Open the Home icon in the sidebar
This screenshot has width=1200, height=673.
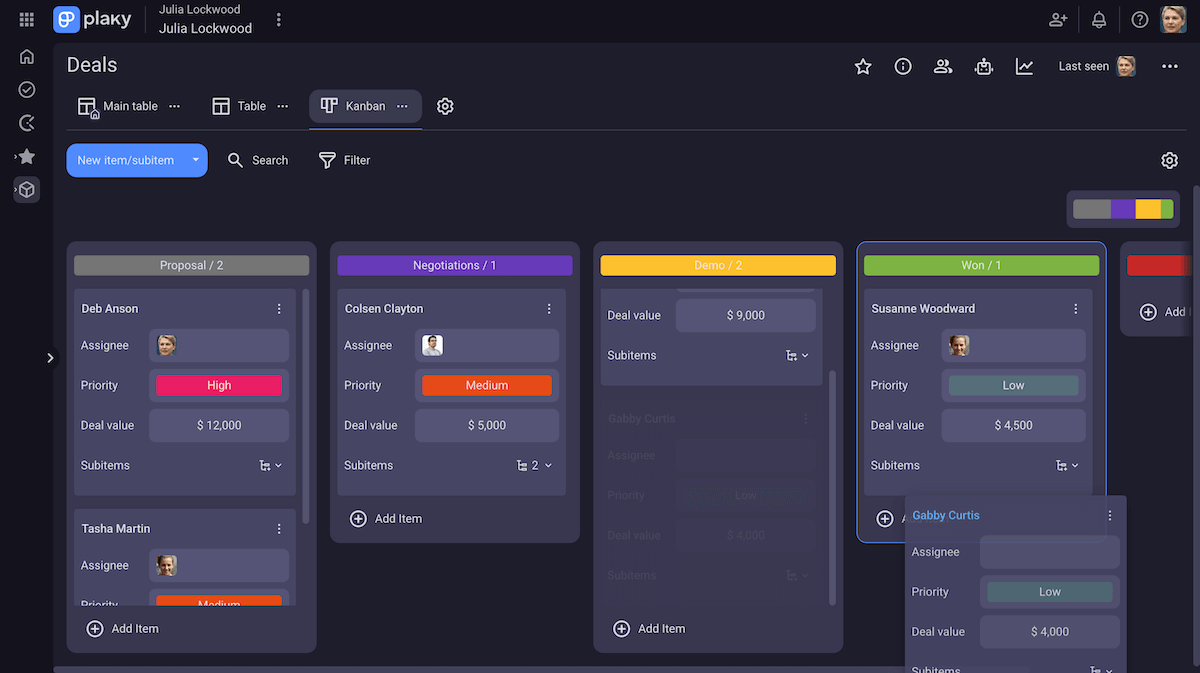coord(26,57)
